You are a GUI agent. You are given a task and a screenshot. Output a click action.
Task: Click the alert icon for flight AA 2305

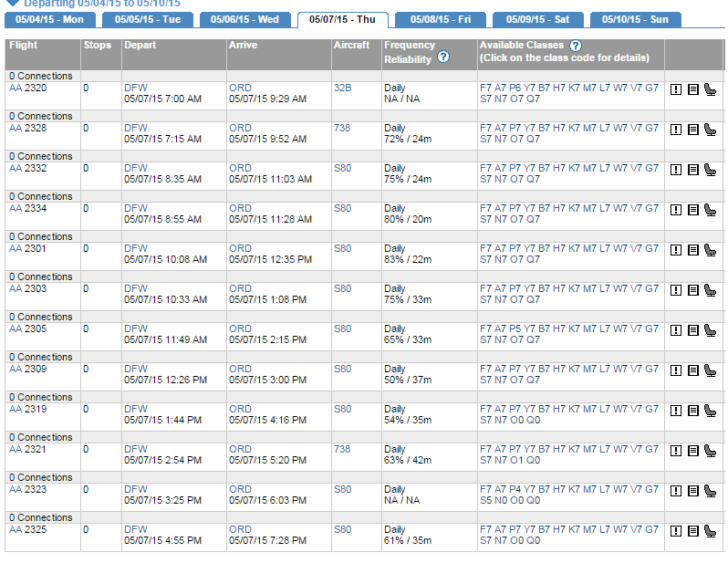676,330
